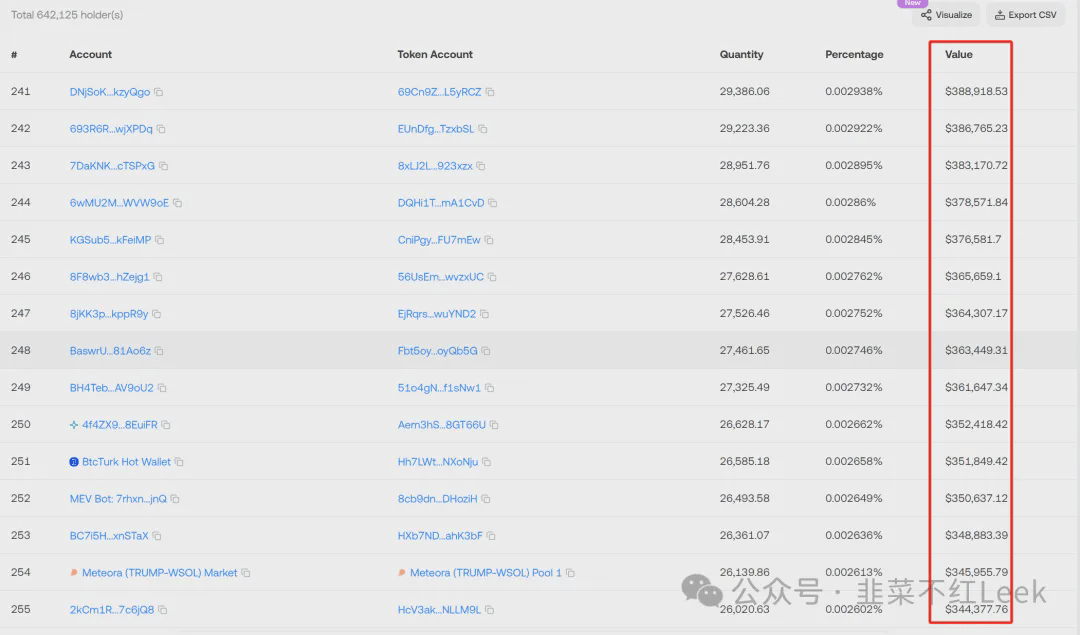Open token account DQHi1T...mA1CvD

coord(441,202)
